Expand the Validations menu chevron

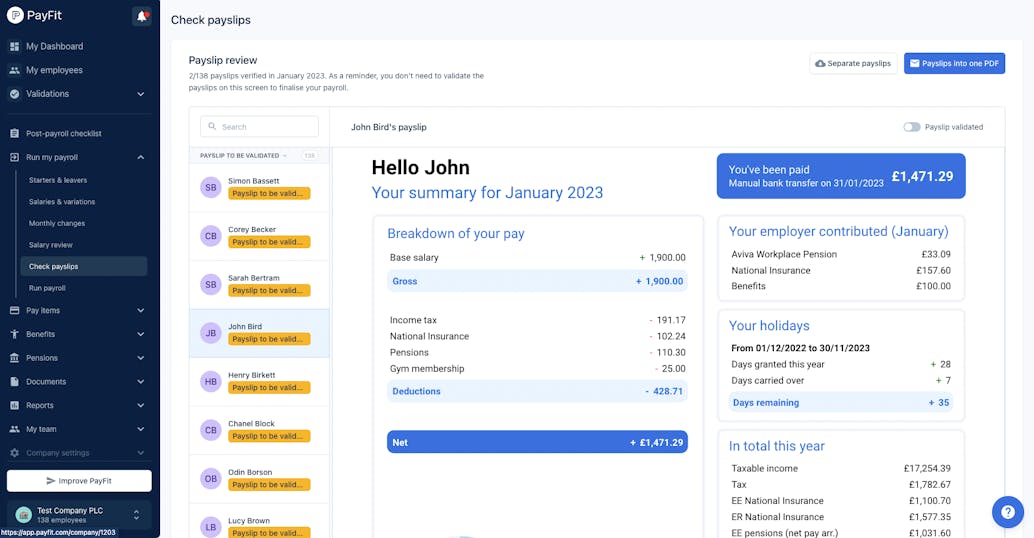tap(140, 94)
